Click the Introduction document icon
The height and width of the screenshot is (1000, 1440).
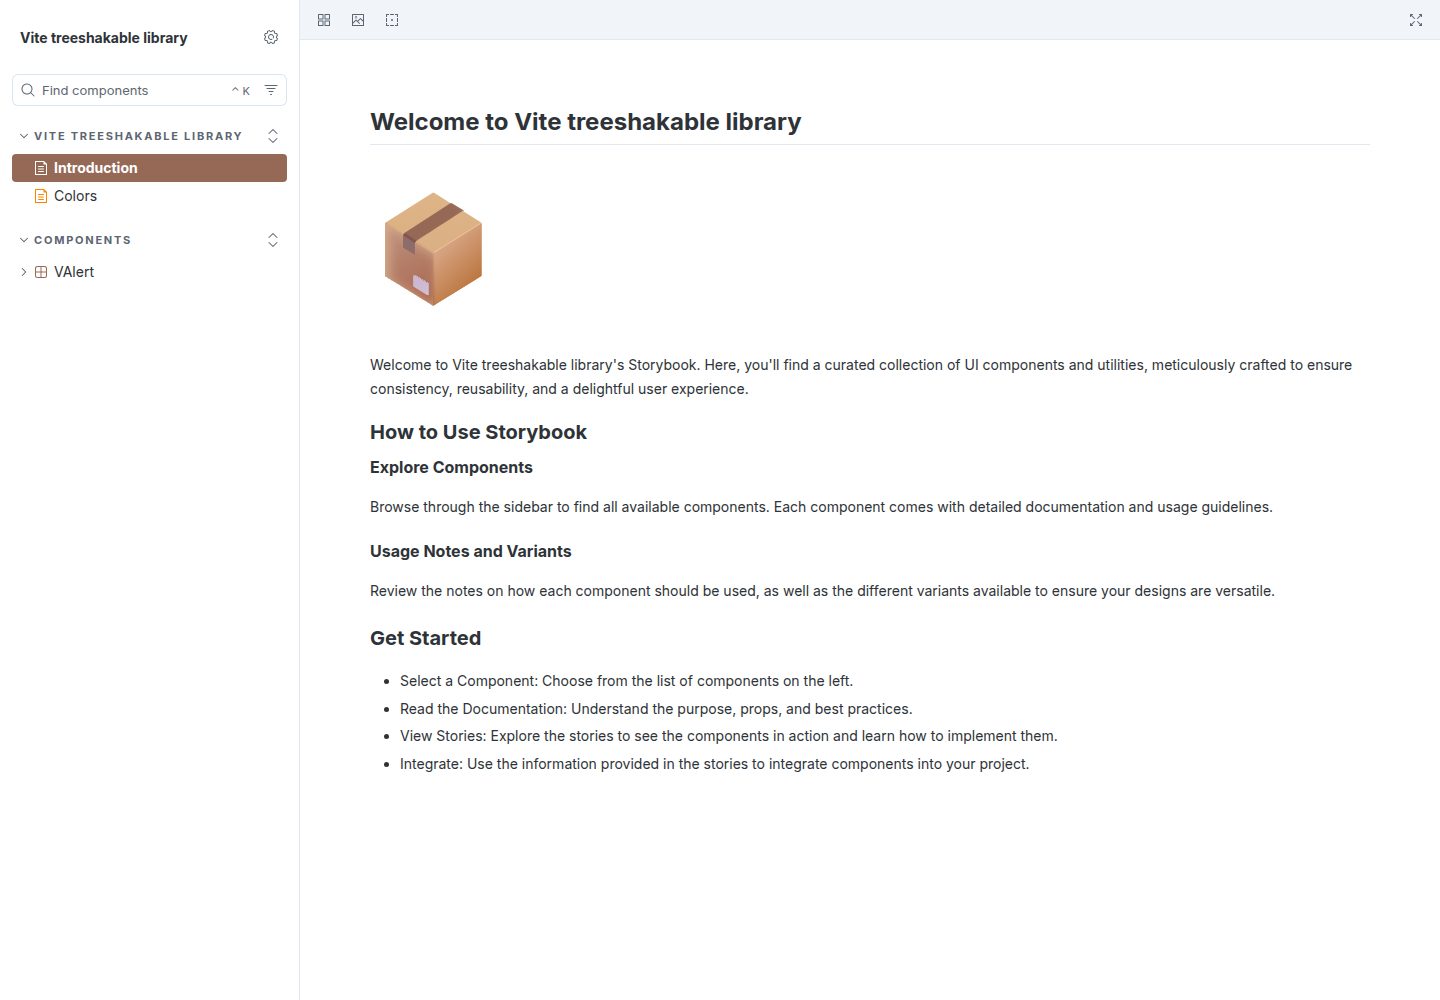click(x=41, y=168)
